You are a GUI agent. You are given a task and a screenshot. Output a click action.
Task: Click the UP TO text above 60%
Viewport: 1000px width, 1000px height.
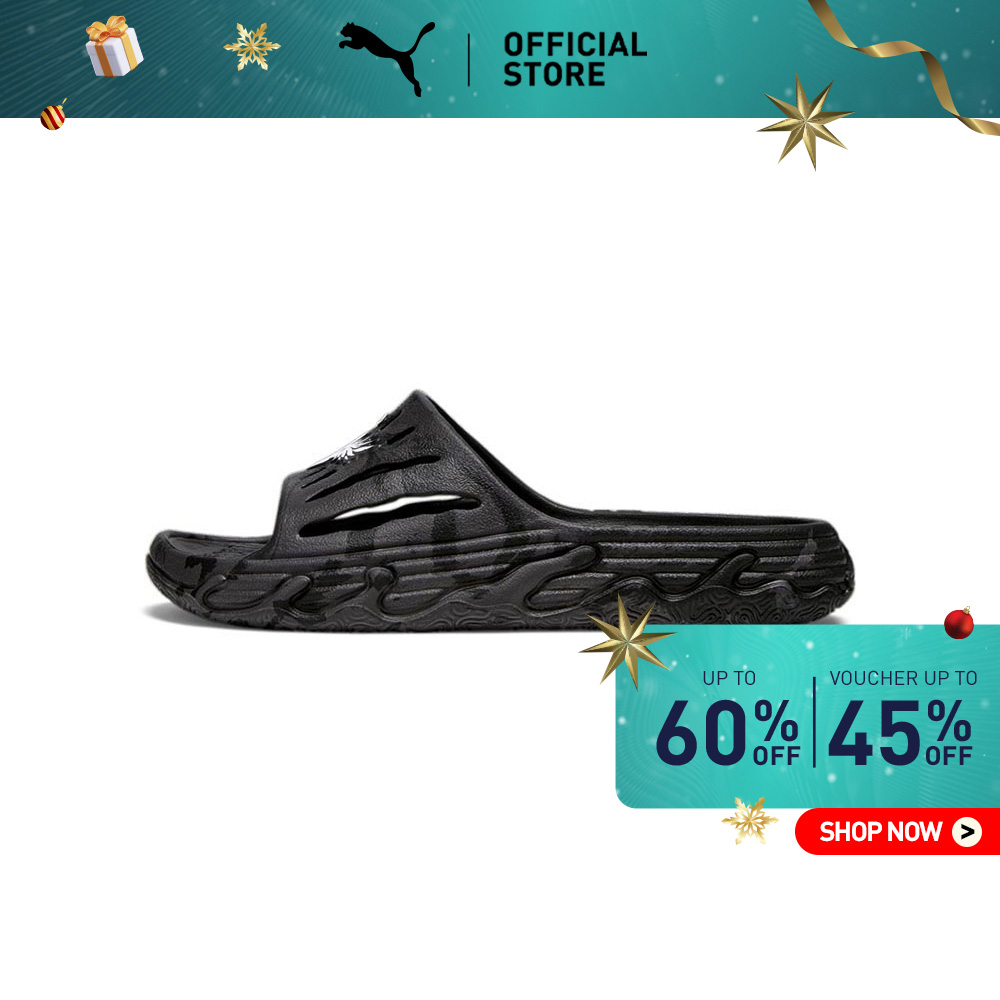[x=729, y=678]
